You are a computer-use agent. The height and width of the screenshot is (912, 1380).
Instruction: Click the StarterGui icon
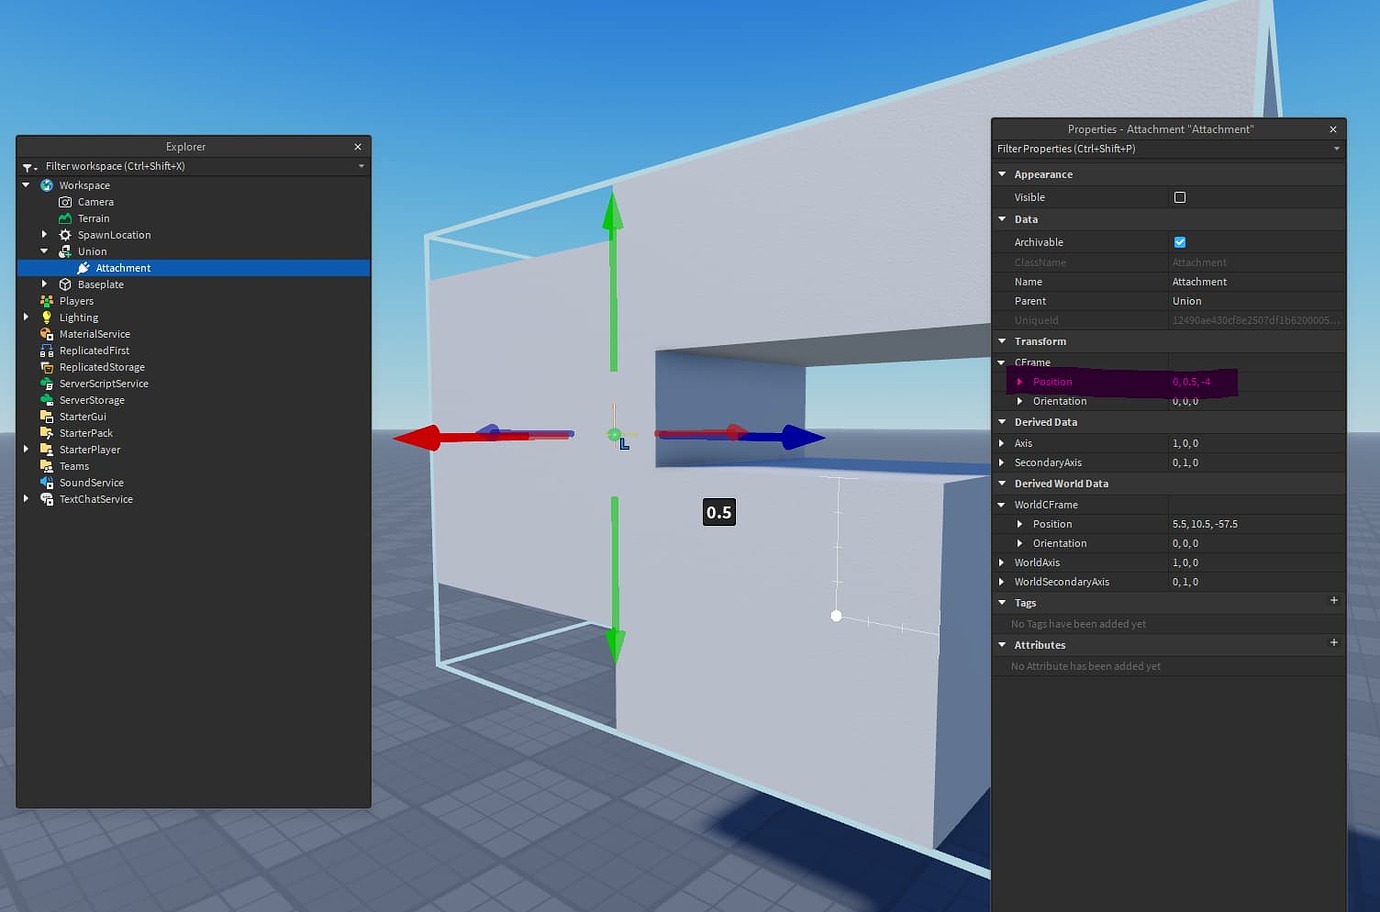click(46, 416)
